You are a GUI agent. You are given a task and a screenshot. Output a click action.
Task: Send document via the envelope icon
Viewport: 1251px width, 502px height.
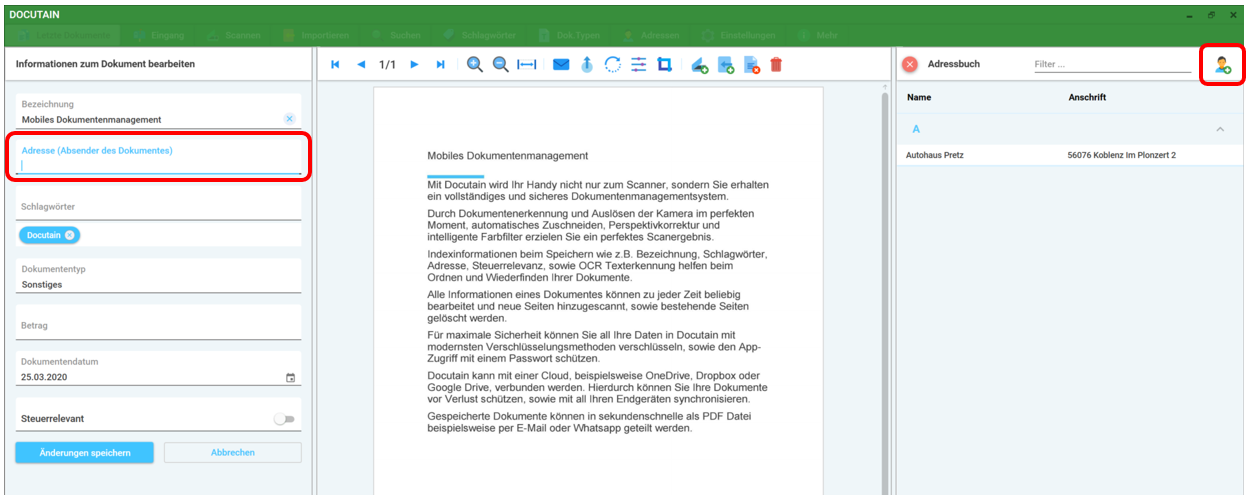[x=561, y=64]
